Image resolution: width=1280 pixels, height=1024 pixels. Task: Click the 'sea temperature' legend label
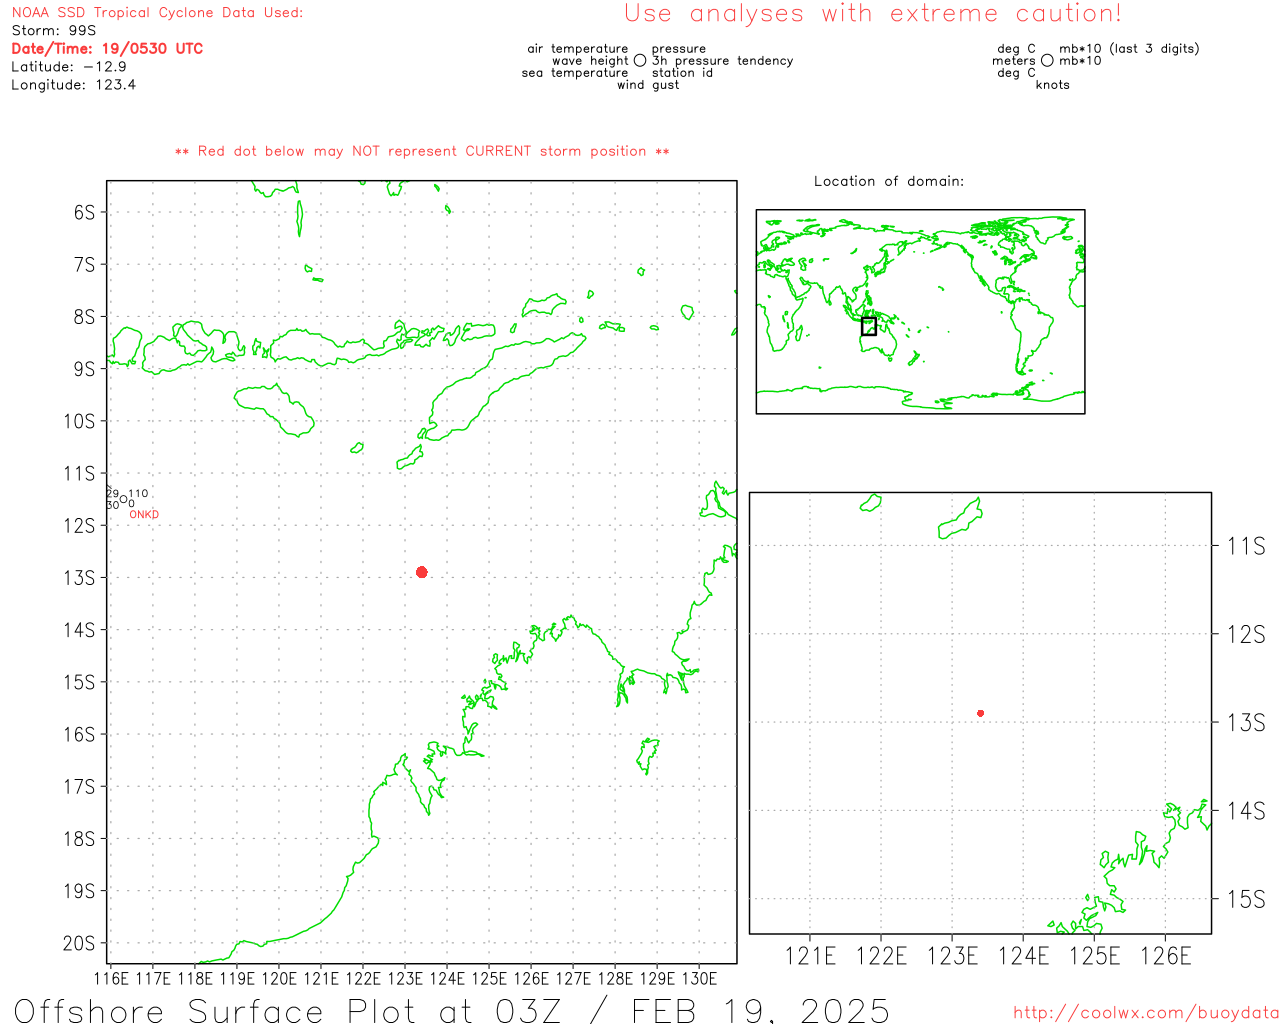[x=575, y=73]
